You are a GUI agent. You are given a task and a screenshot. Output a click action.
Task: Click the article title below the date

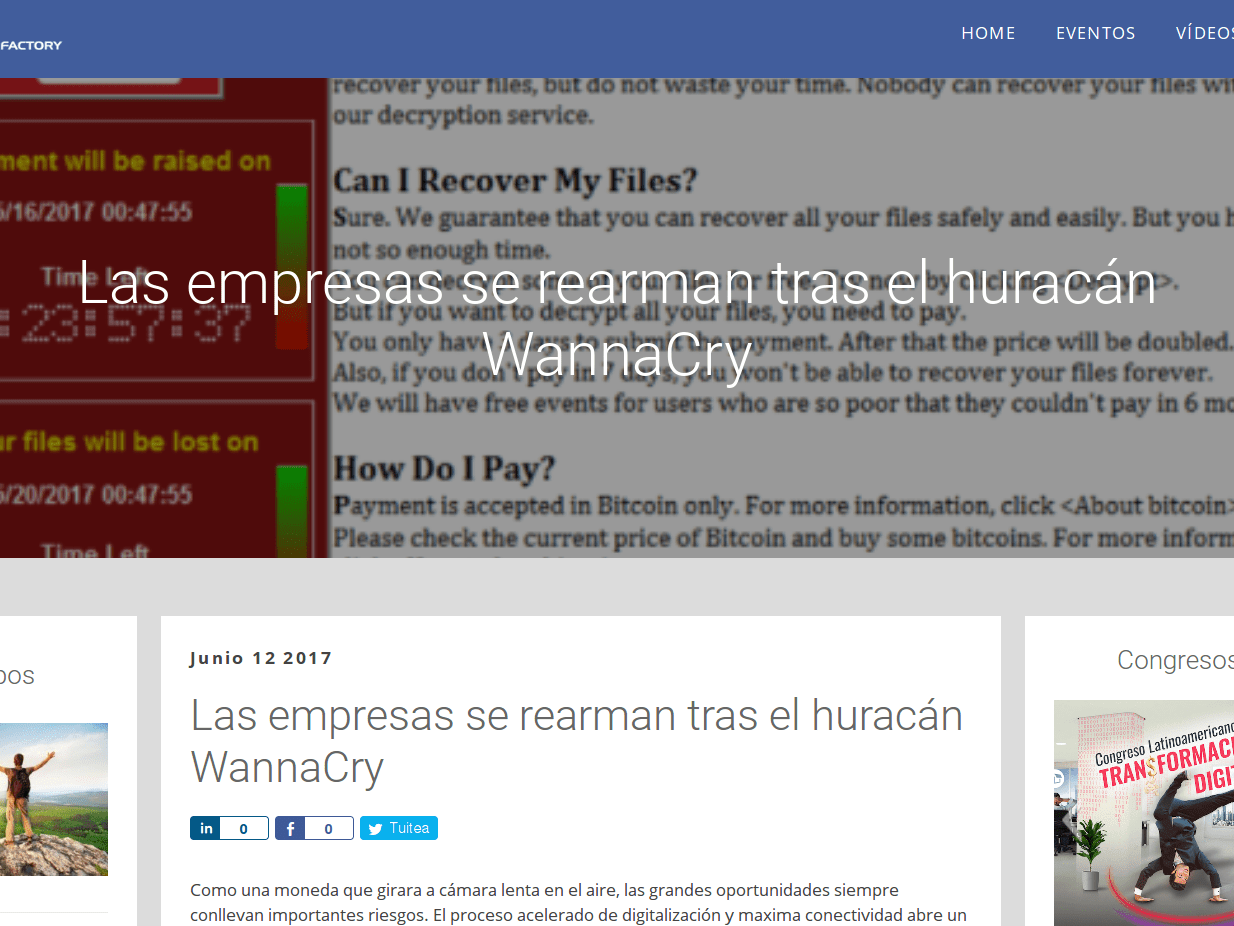576,741
